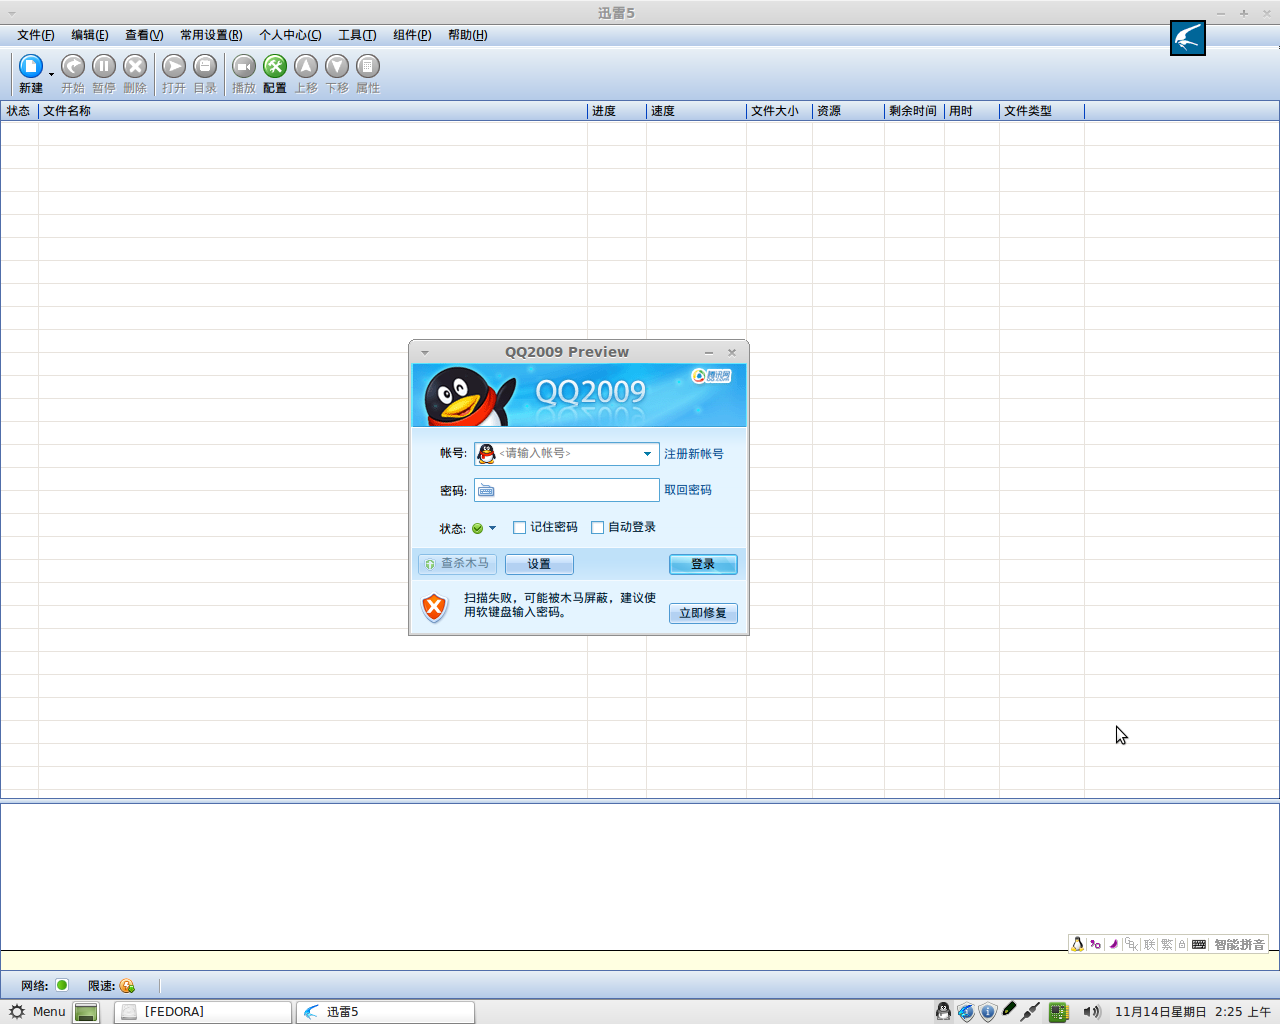
Task: Open the 文件(F) menu
Action: [36, 35]
